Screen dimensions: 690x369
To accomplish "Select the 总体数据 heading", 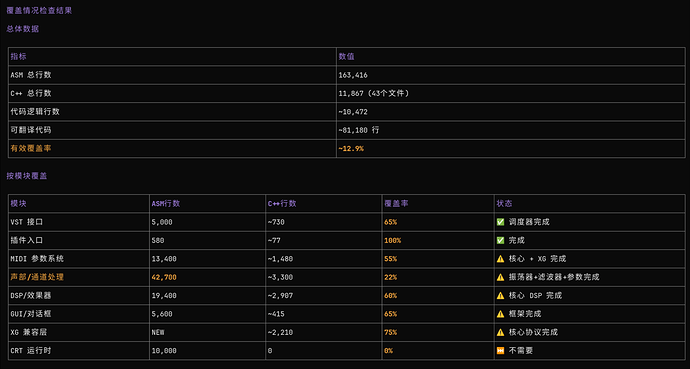I will 22,29.
